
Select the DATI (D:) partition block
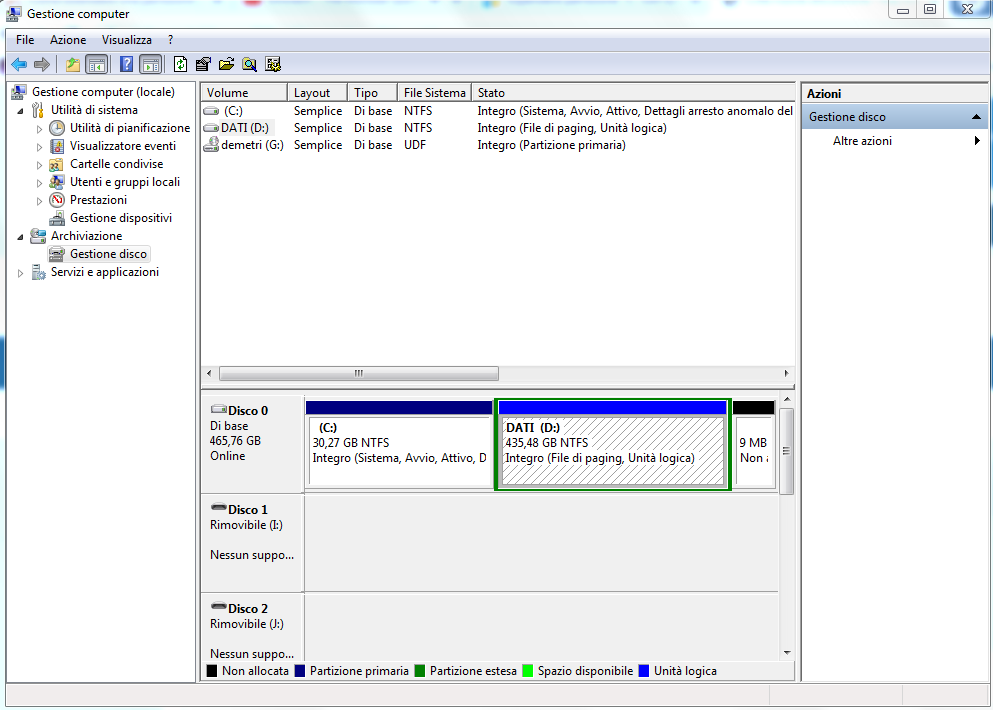[612, 450]
